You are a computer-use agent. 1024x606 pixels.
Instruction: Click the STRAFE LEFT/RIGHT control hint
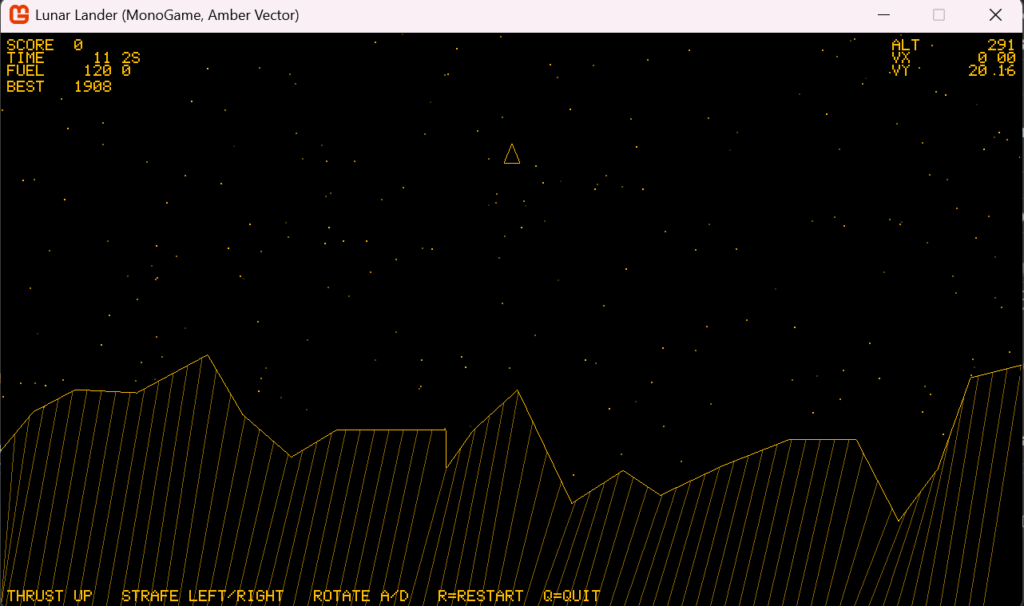click(202, 596)
